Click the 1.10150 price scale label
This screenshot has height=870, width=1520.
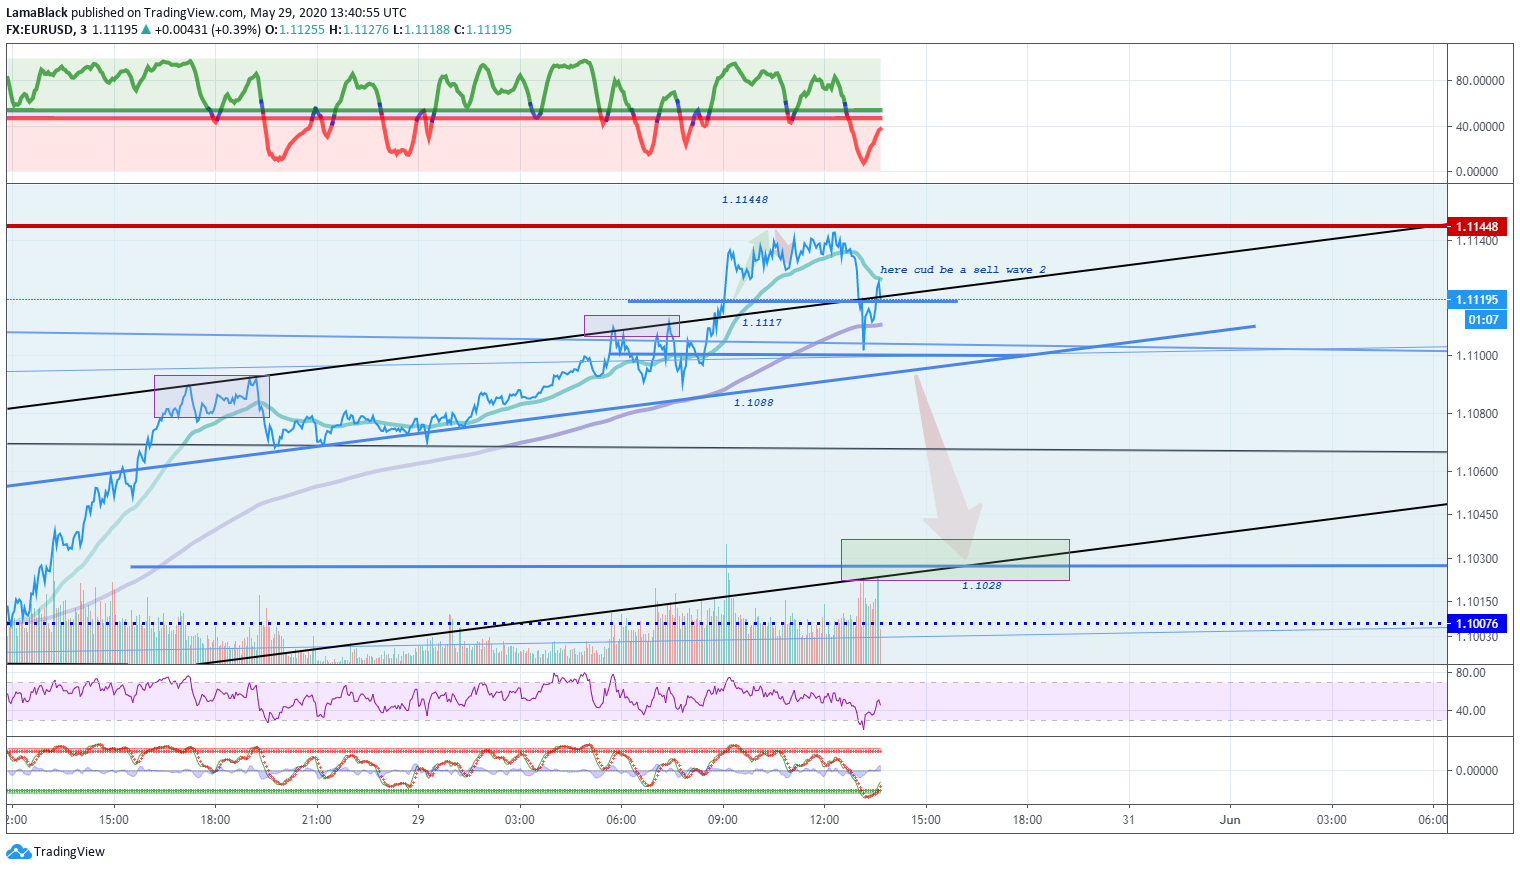(1477, 602)
